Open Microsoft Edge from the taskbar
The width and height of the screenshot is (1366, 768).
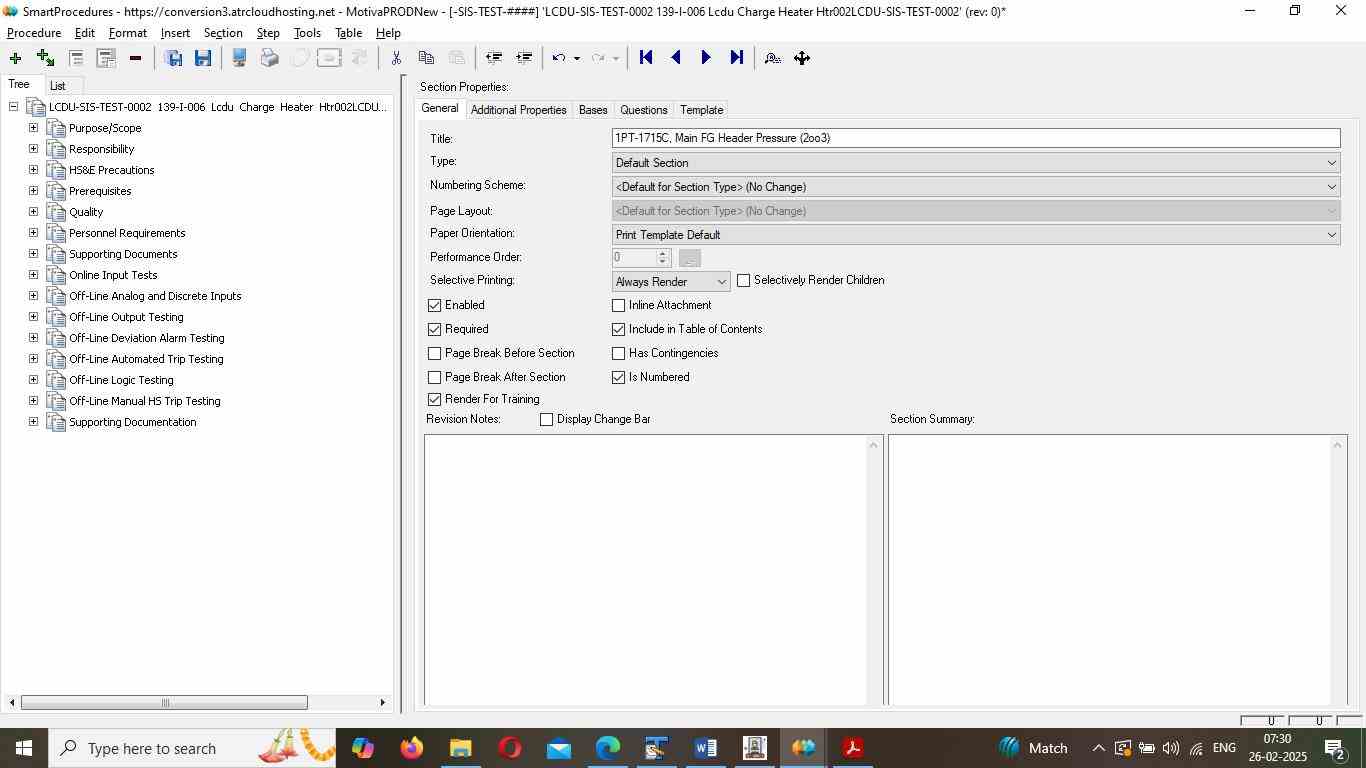(608, 748)
